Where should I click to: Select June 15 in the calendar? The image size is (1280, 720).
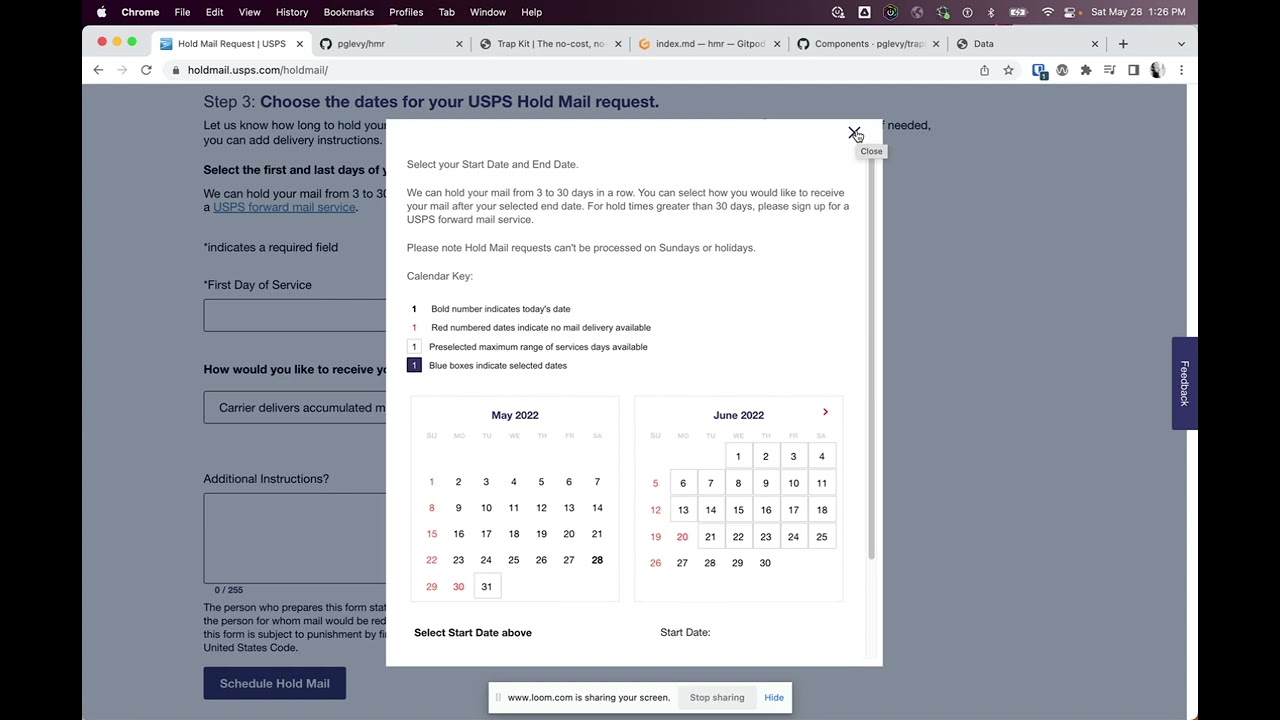[738, 510]
